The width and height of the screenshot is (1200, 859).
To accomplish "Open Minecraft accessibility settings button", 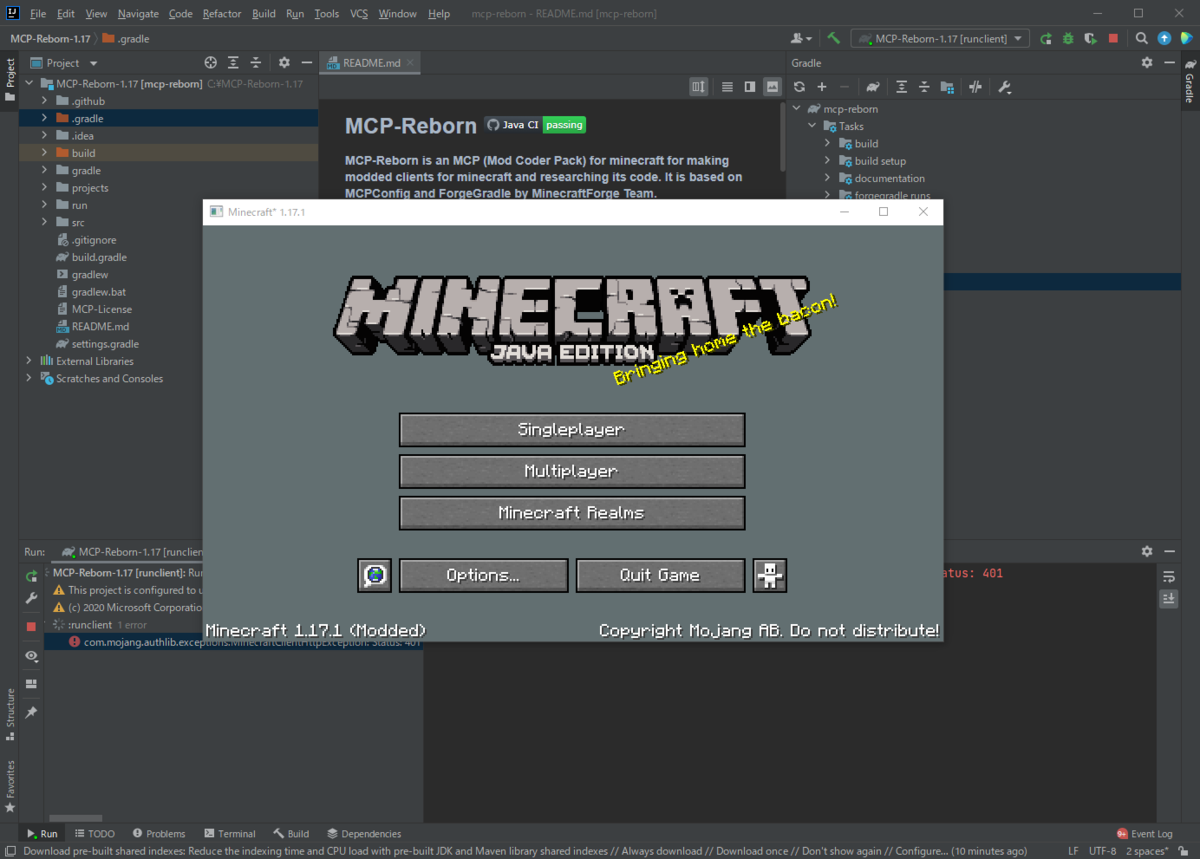I will 770,575.
